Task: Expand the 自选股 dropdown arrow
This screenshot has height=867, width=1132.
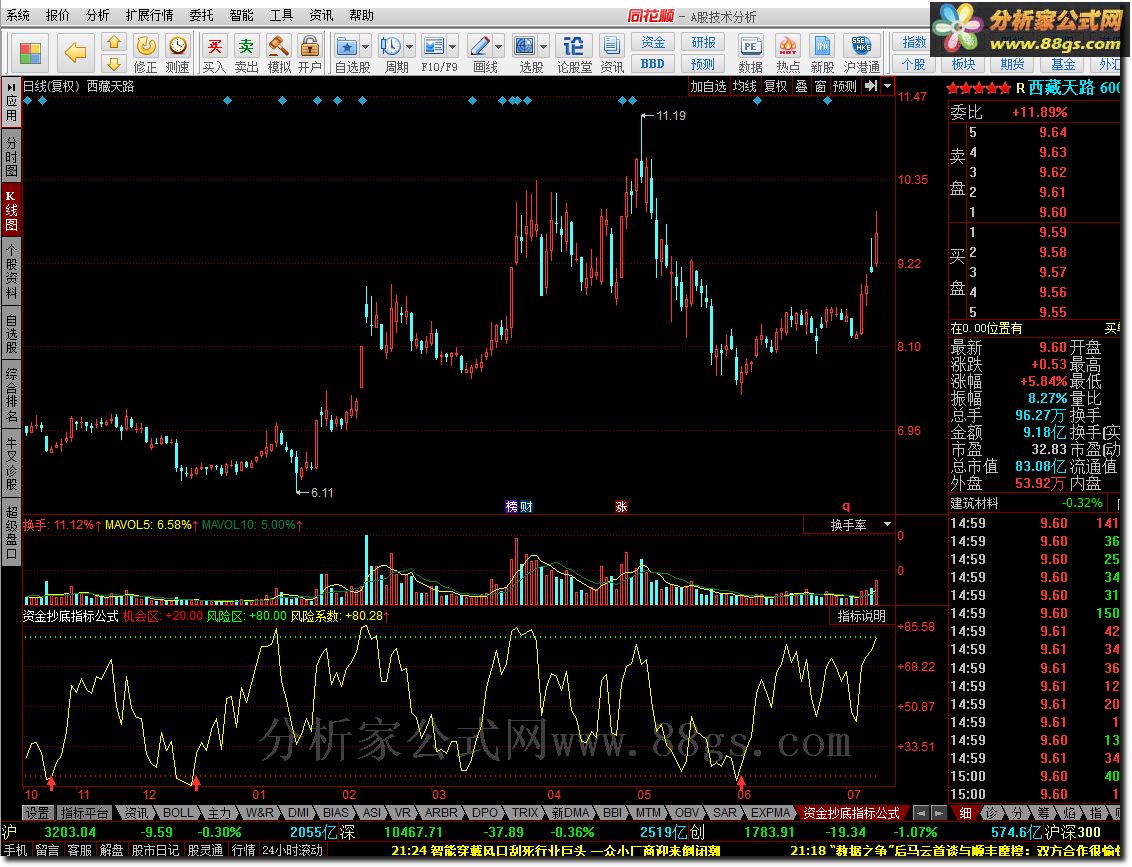Action: pos(365,47)
